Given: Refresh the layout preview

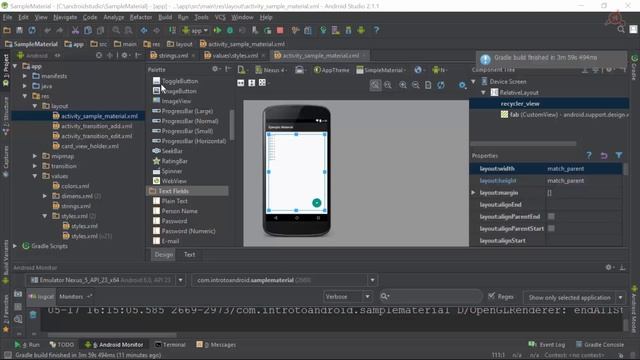Looking at the screenshot, I should click(x=441, y=85).
